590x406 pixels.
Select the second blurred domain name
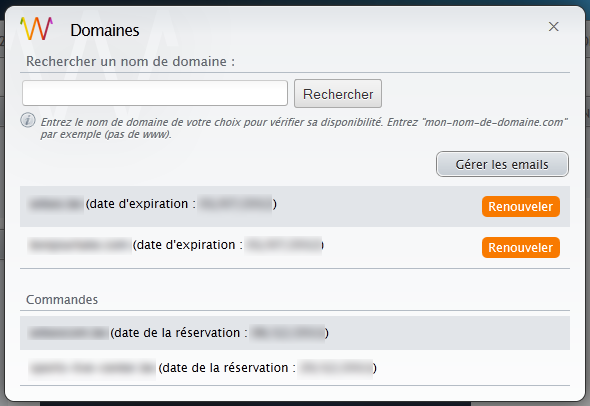(79, 245)
